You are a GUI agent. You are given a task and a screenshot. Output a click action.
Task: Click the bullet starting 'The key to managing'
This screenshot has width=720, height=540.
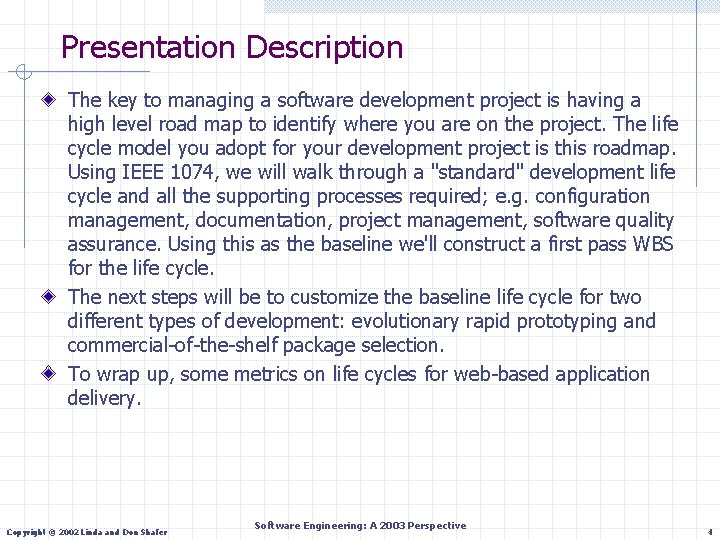click(372, 184)
